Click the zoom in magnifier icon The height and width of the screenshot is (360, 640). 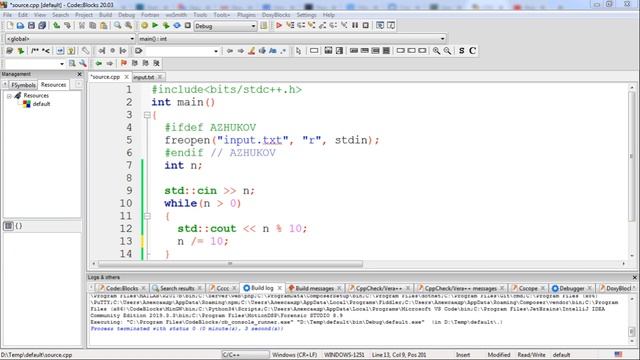tap(436, 51)
